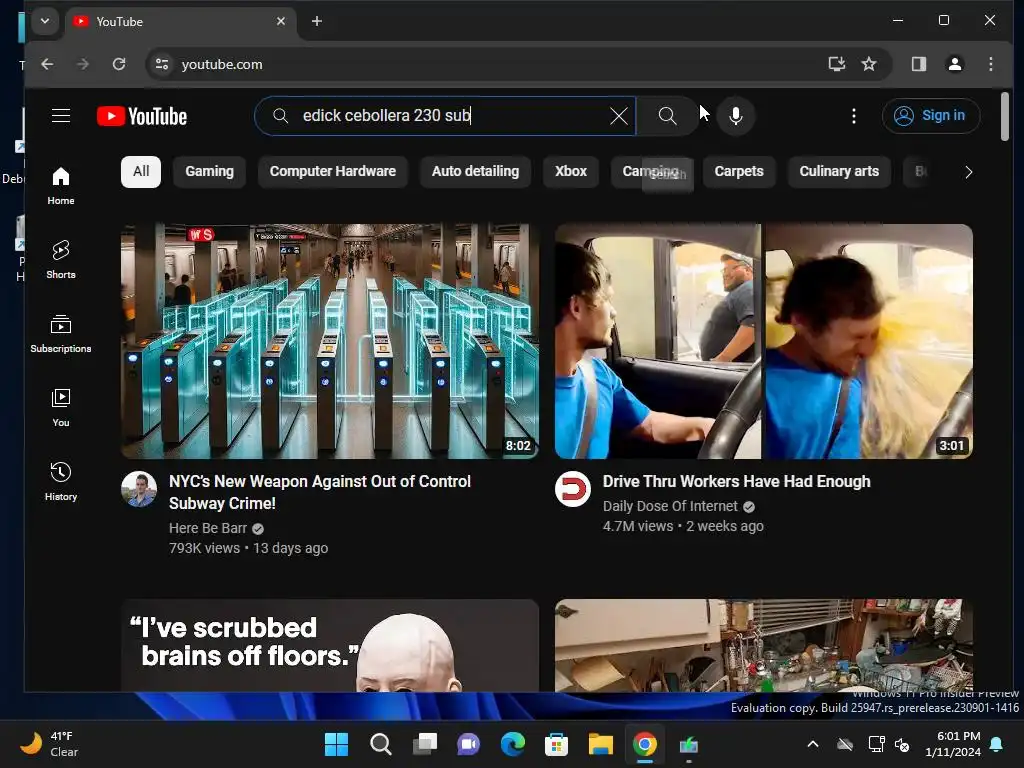Open the 'I've scrubbed brains off floors' thumbnail
This screenshot has height=768, width=1024.
click(x=330, y=645)
